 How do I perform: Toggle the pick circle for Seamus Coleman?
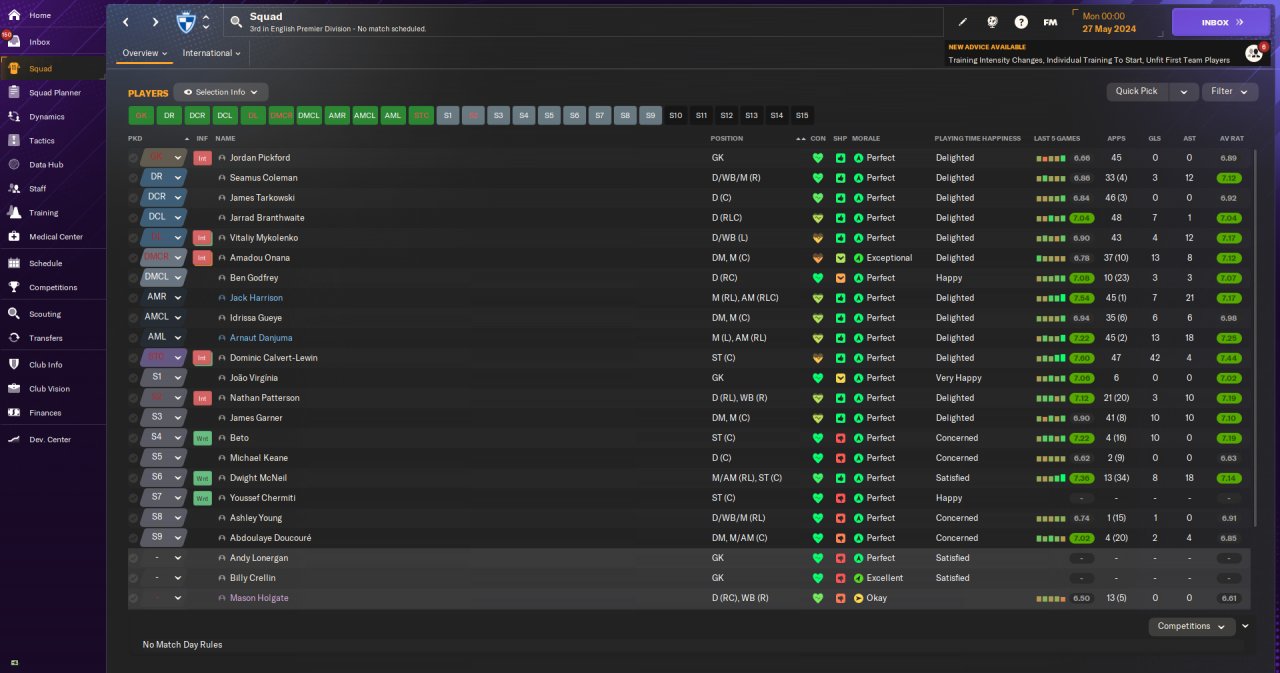(134, 178)
